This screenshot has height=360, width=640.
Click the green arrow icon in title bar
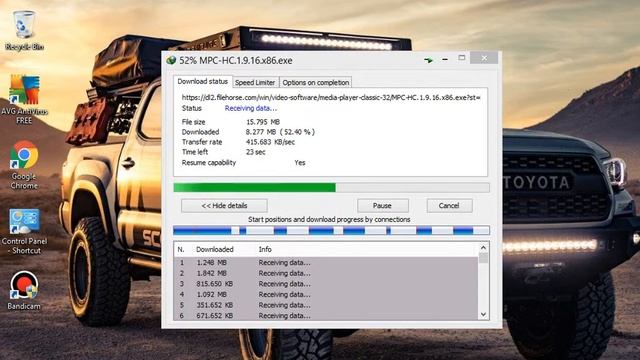pos(428,60)
